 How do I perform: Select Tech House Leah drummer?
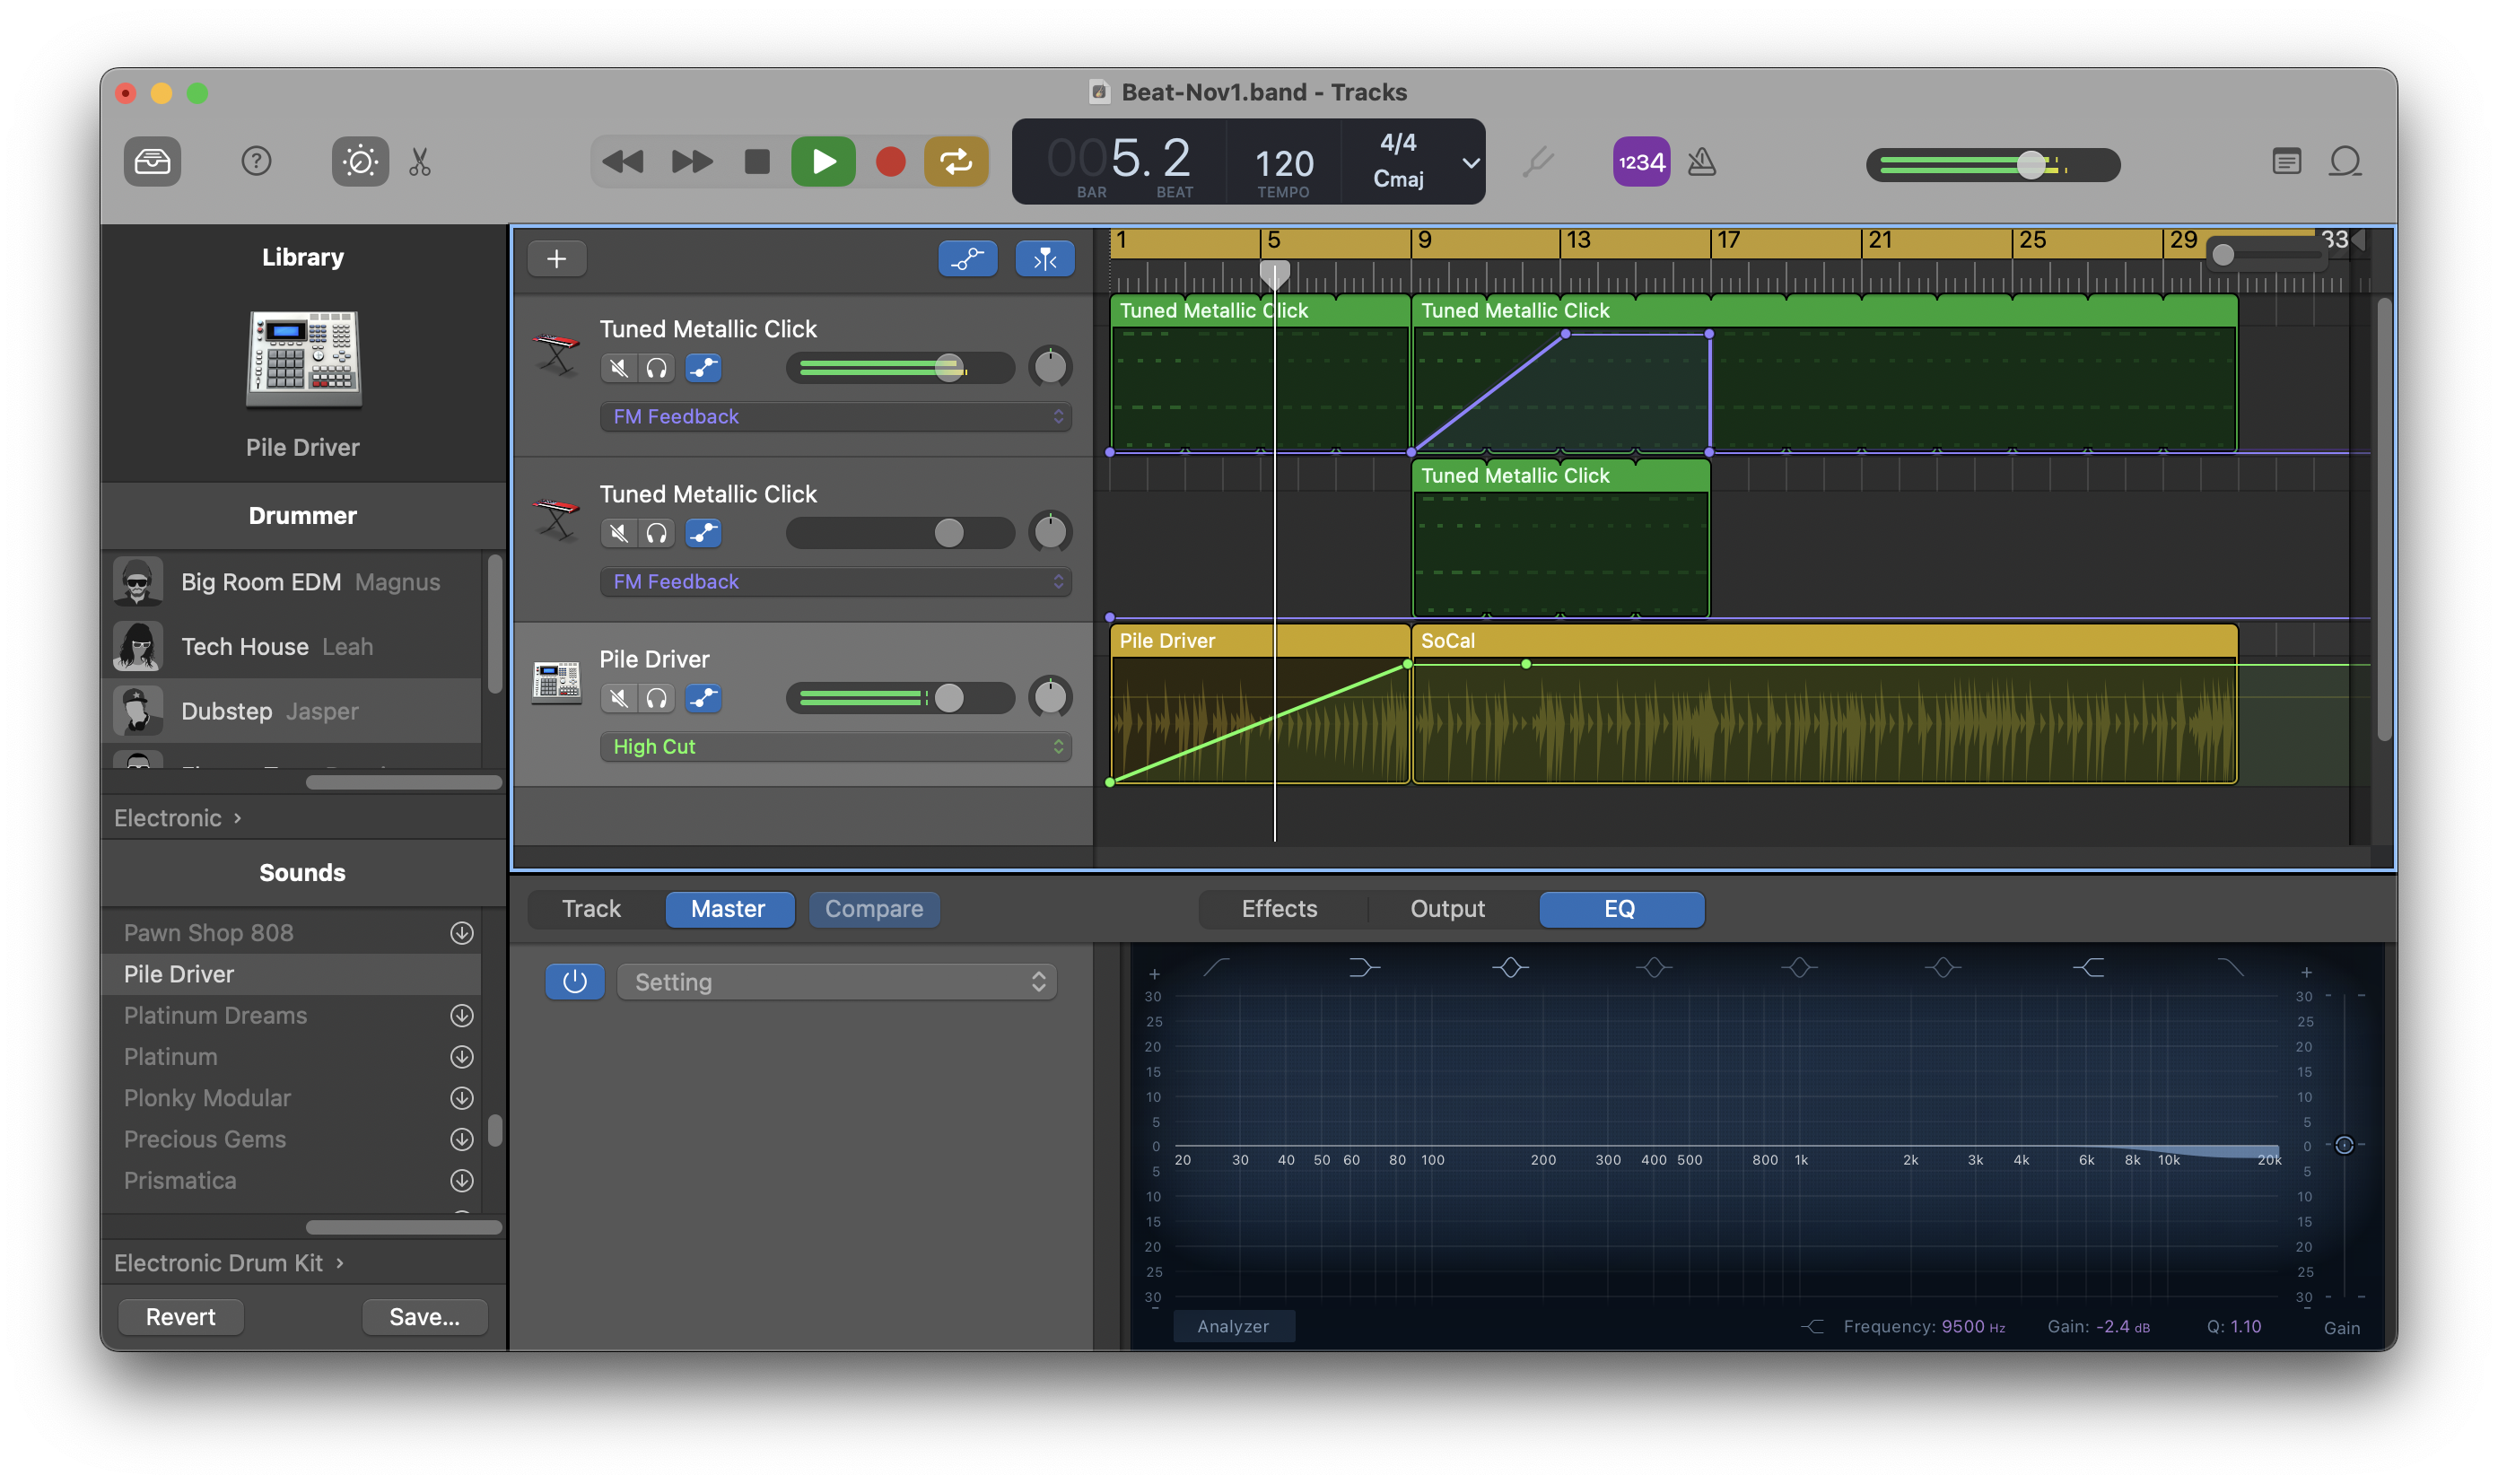[x=292, y=647]
